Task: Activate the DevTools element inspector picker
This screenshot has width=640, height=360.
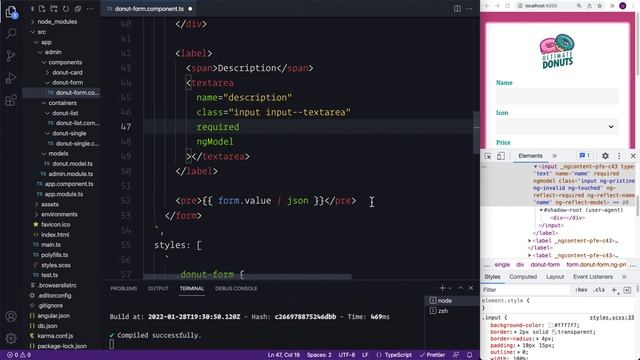Action: pyautogui.click(x=488, y=156)
